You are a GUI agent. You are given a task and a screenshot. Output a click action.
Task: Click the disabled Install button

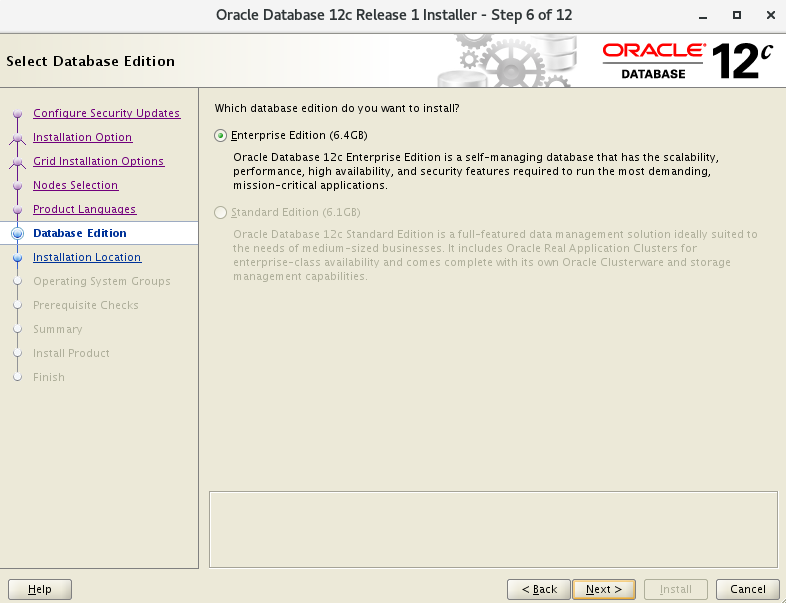pos(676,589)
